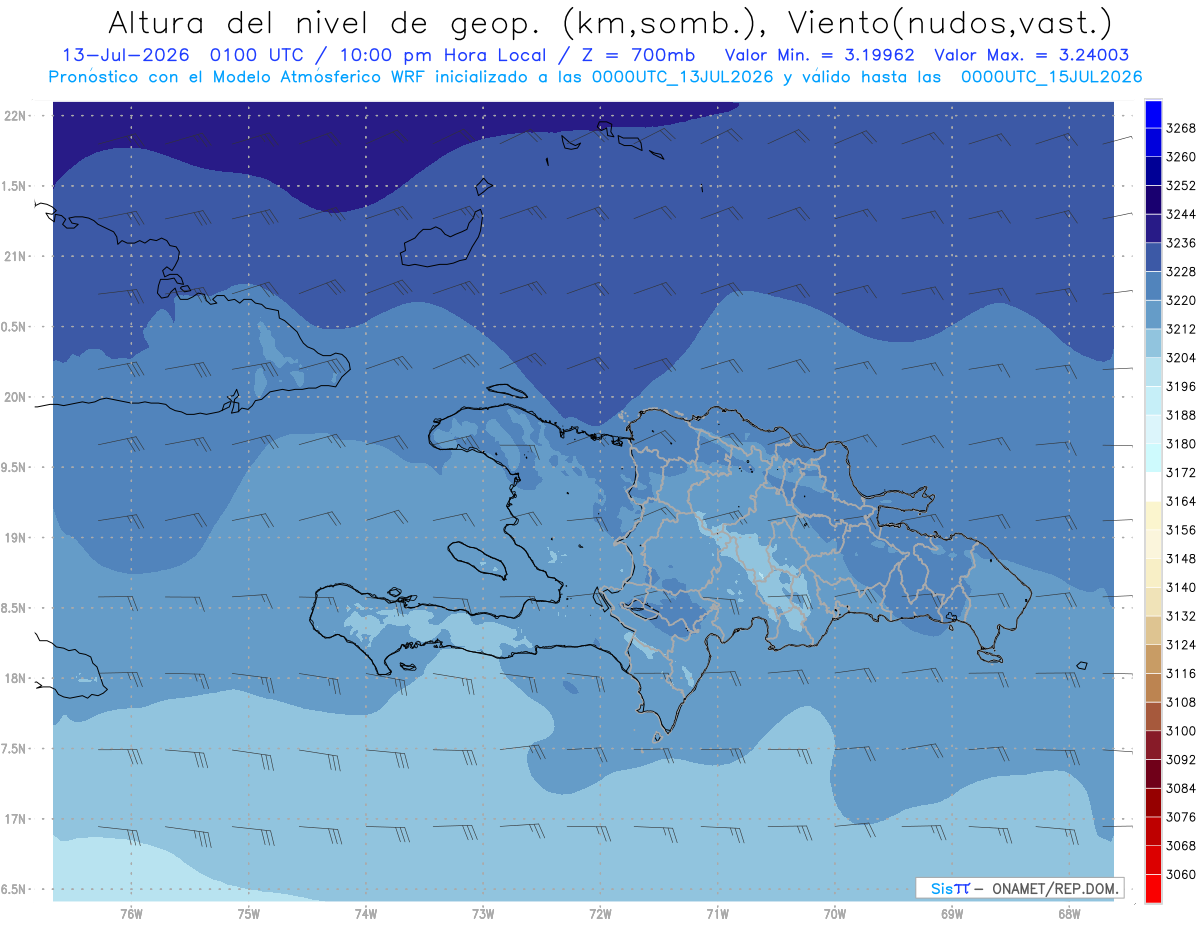Click the 3068 value on the color scale

click(x=1181, y=846)
